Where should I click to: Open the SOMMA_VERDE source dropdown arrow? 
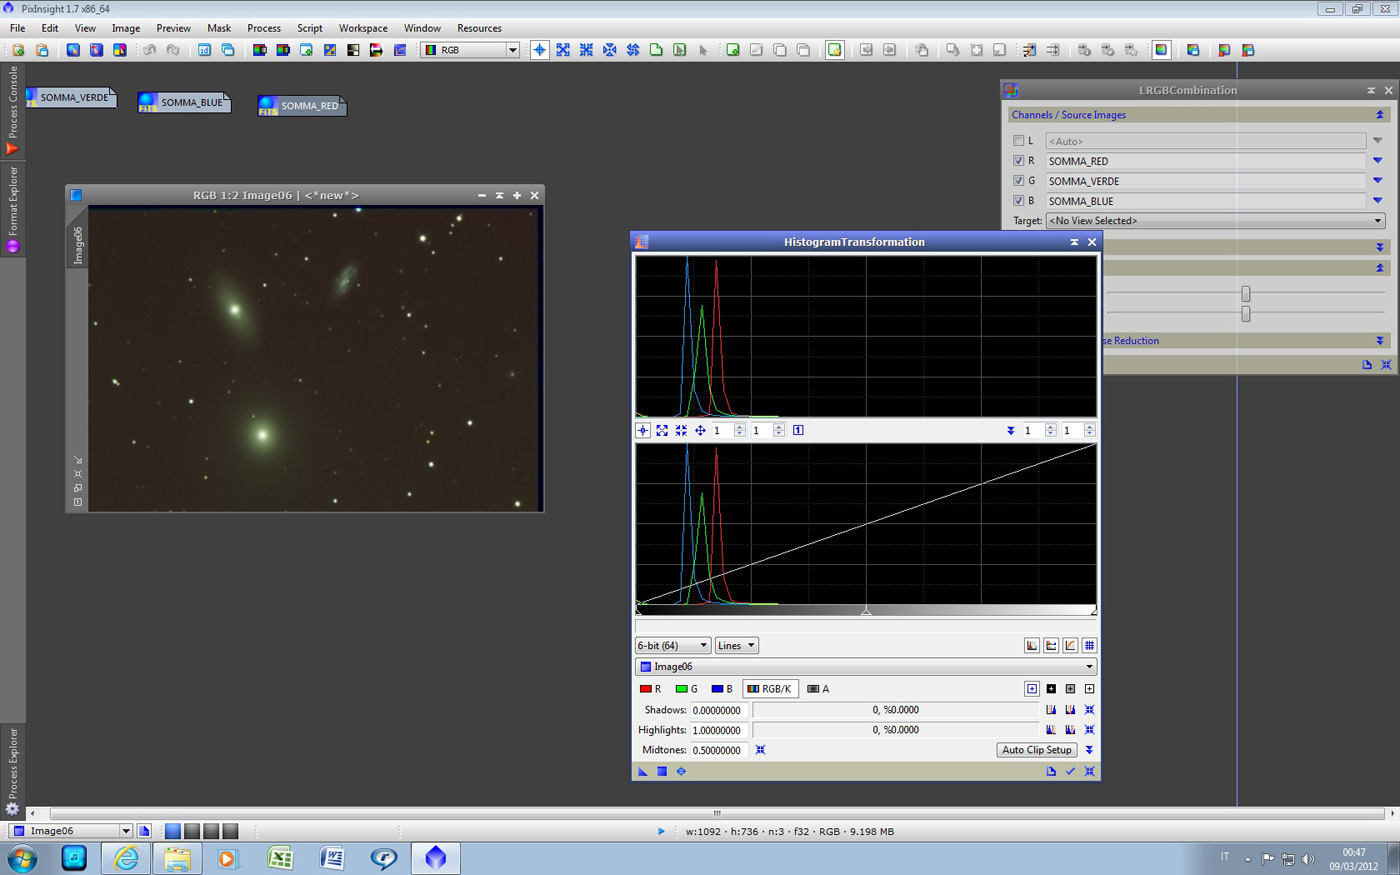(x=1377, y=181)
